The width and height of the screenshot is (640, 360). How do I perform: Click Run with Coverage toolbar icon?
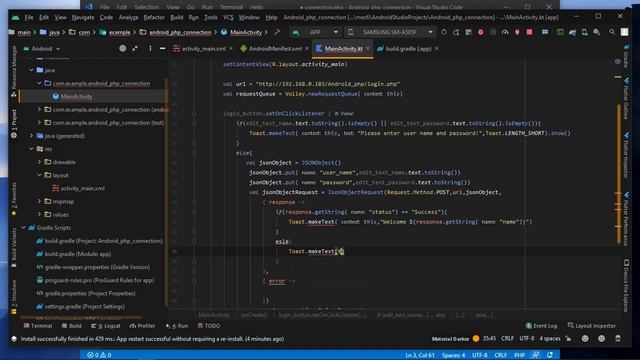pos(493,32)
